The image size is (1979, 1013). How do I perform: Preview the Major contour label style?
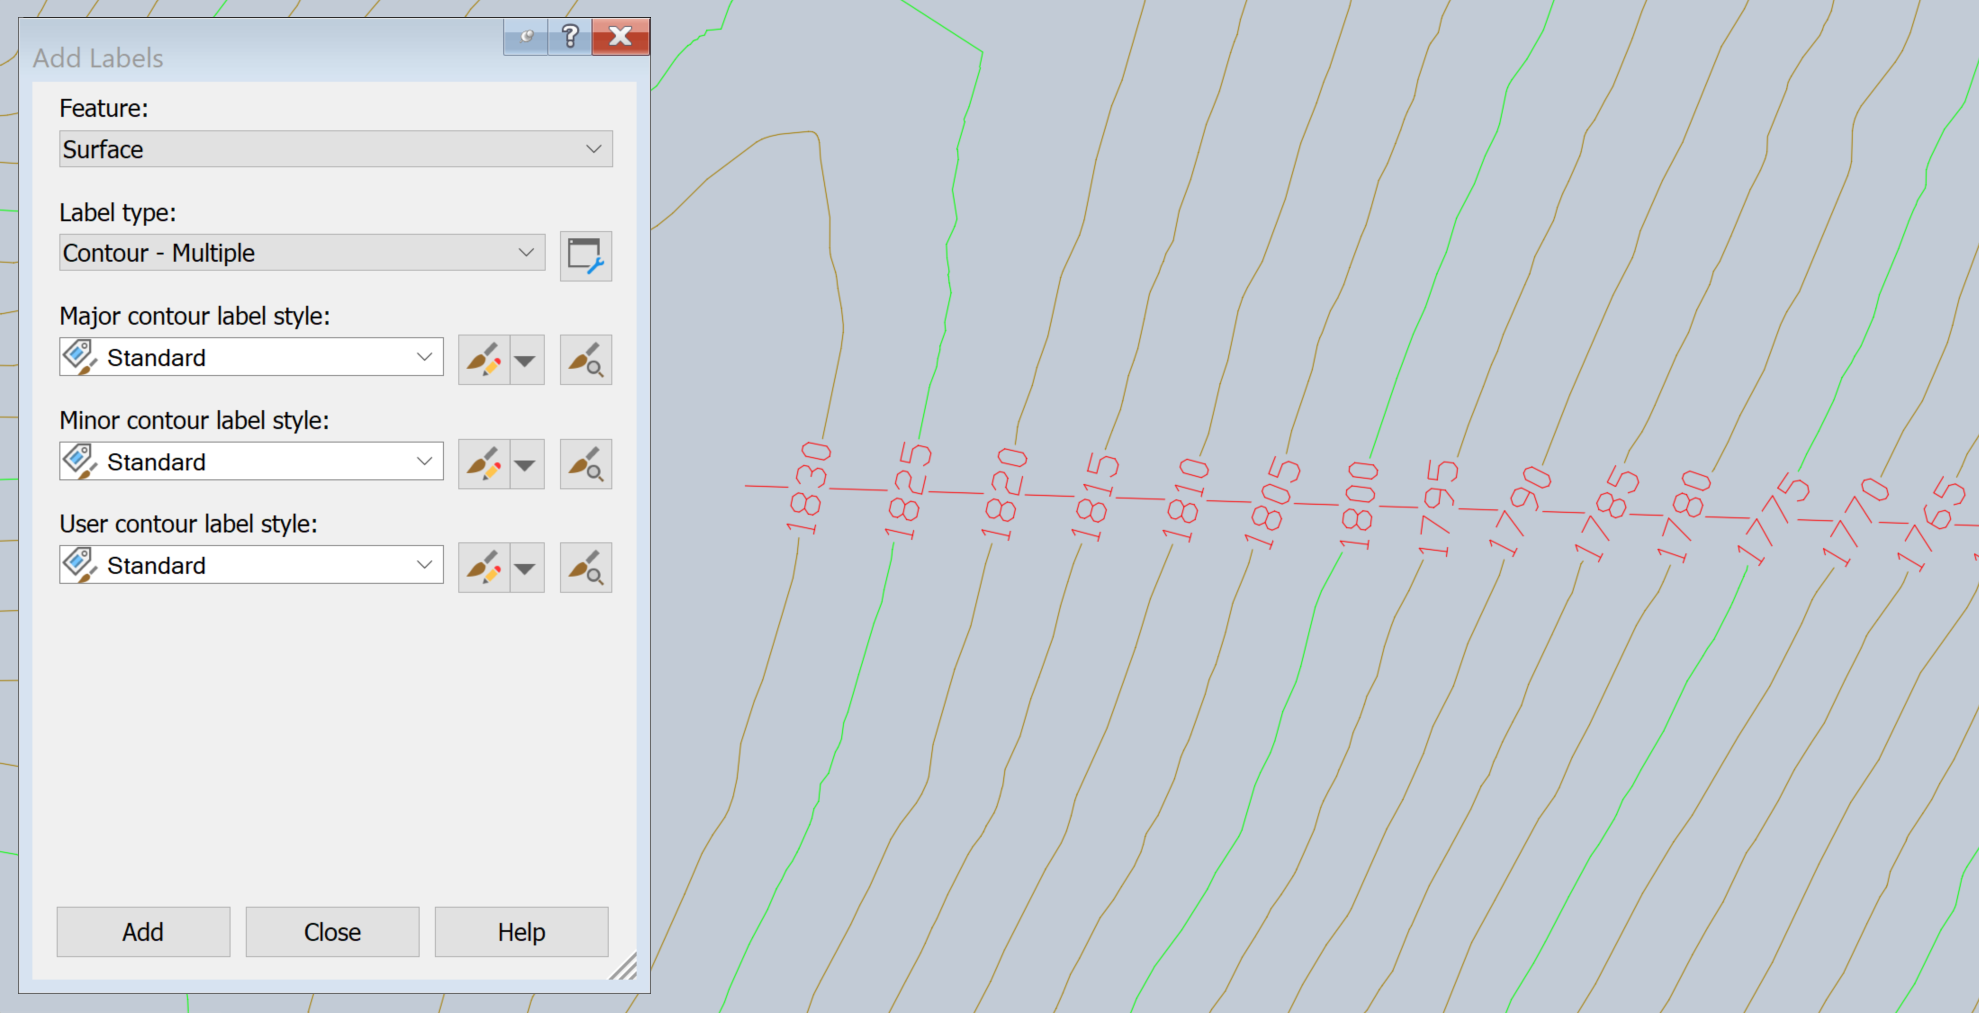[585, 358]
